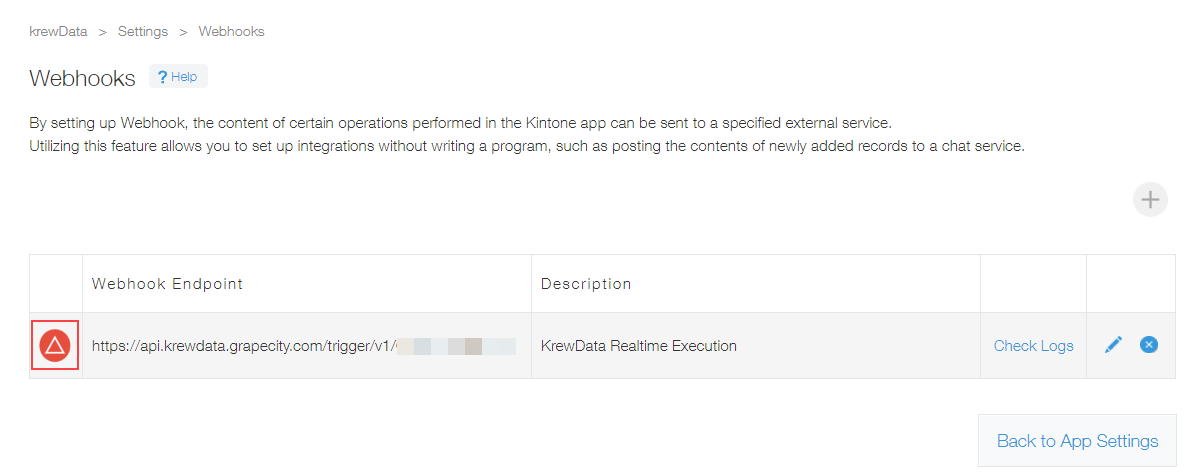Edit the webhook using the pencil icon

pyautogui.click(x=1113, y=345)
